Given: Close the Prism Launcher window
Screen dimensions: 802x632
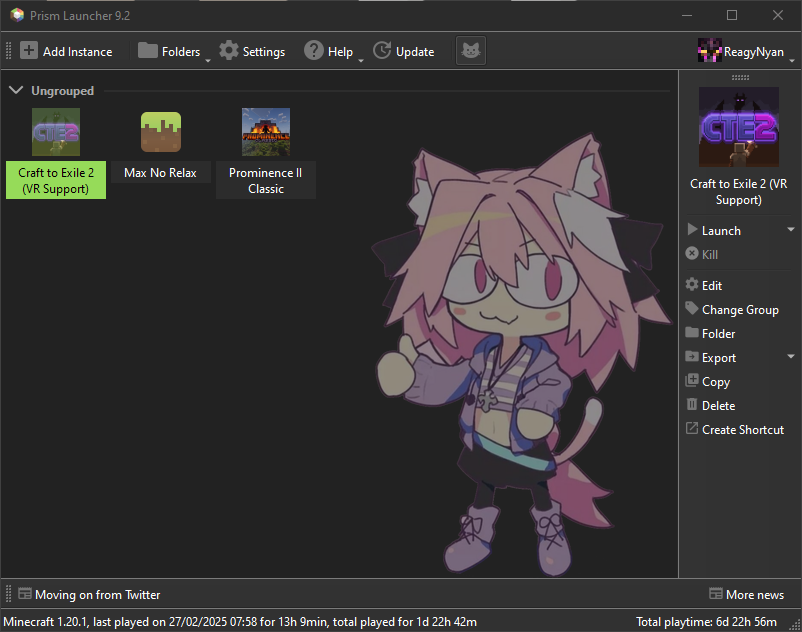Looking at the screenshot, I should coord(777,15).
